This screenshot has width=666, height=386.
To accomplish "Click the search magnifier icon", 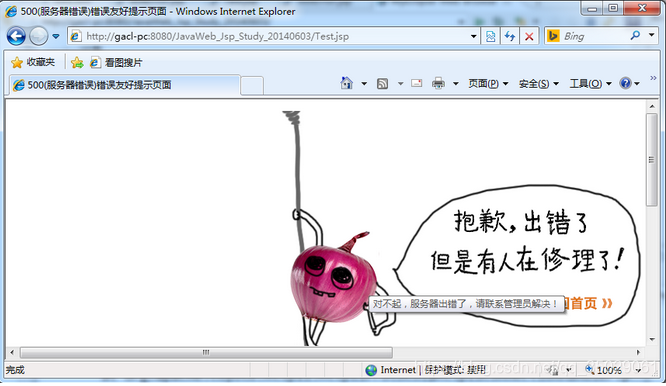I will point(635,36).
